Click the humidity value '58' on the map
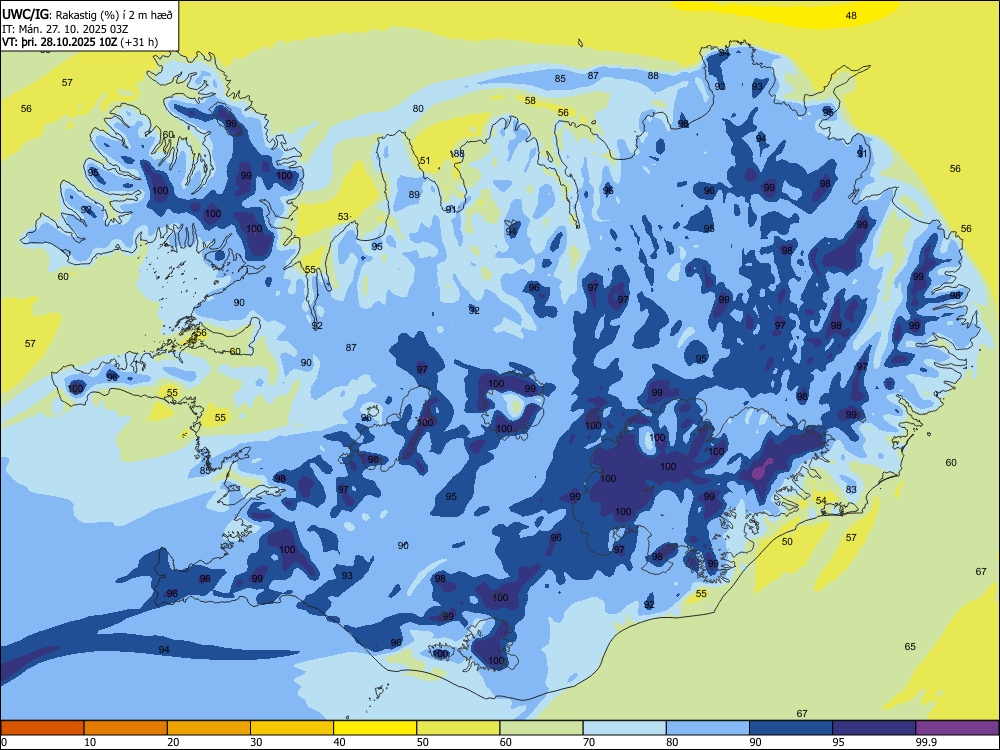This screenshot has height=750, width=1000. point(530,101)
